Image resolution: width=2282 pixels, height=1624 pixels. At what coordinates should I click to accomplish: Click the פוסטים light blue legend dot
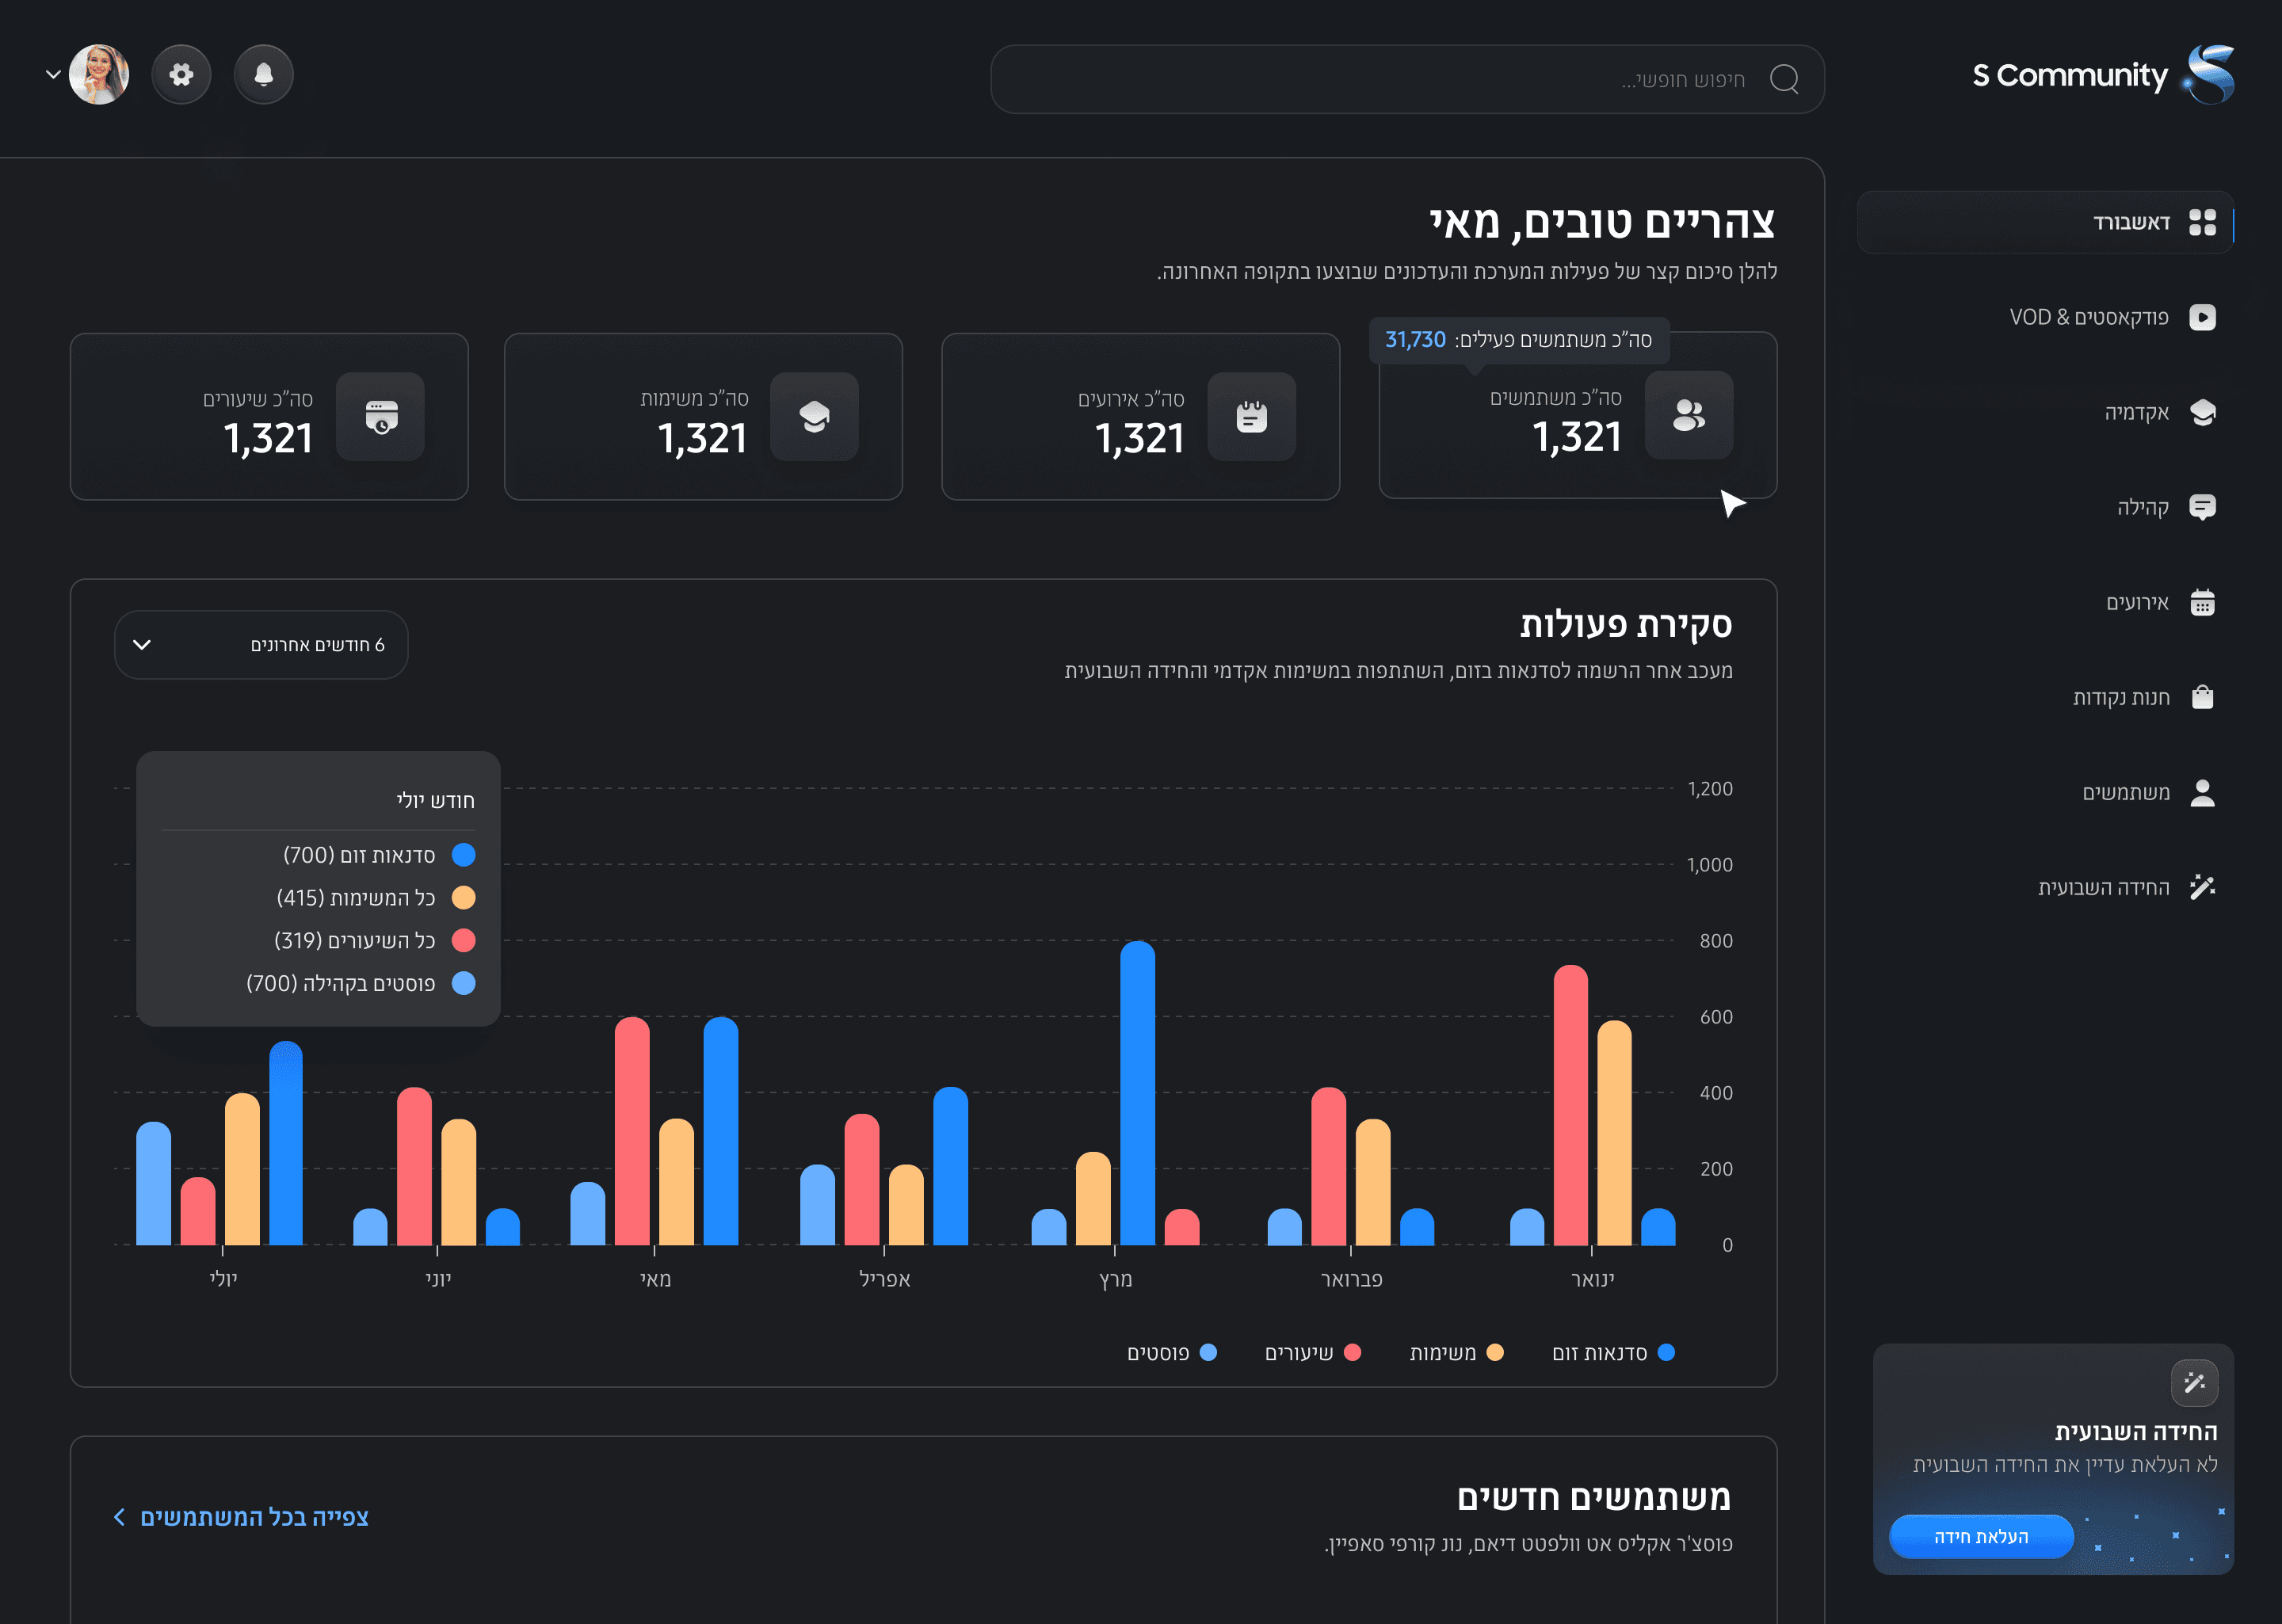click(1208, 1353)
